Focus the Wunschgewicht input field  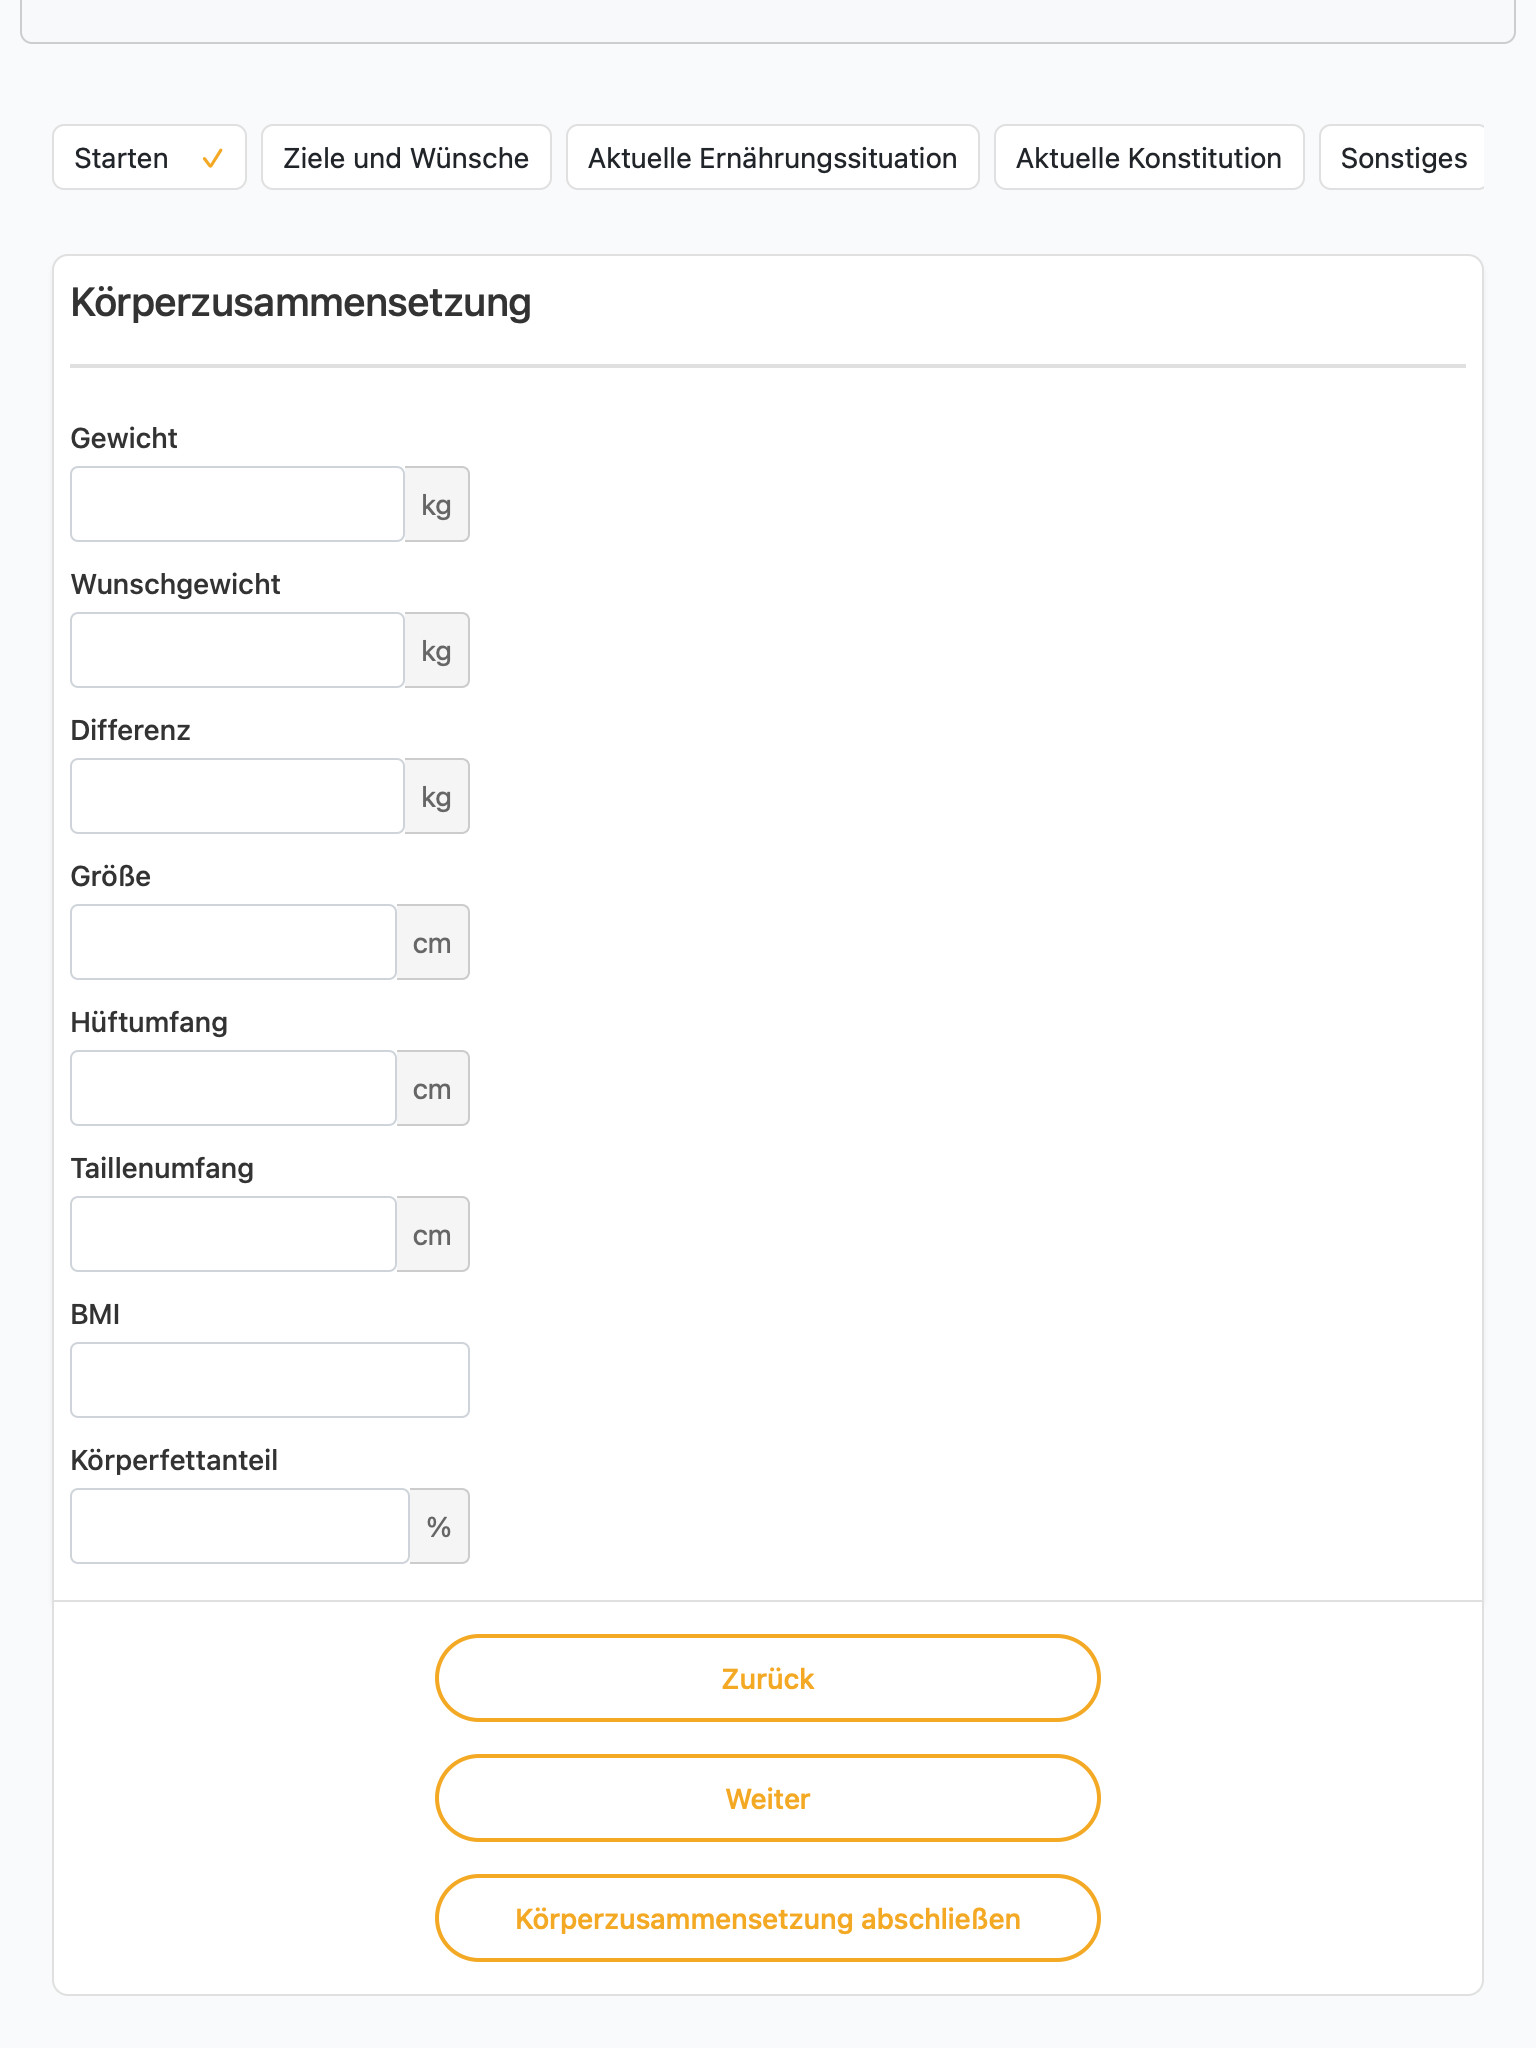(237, 650)
